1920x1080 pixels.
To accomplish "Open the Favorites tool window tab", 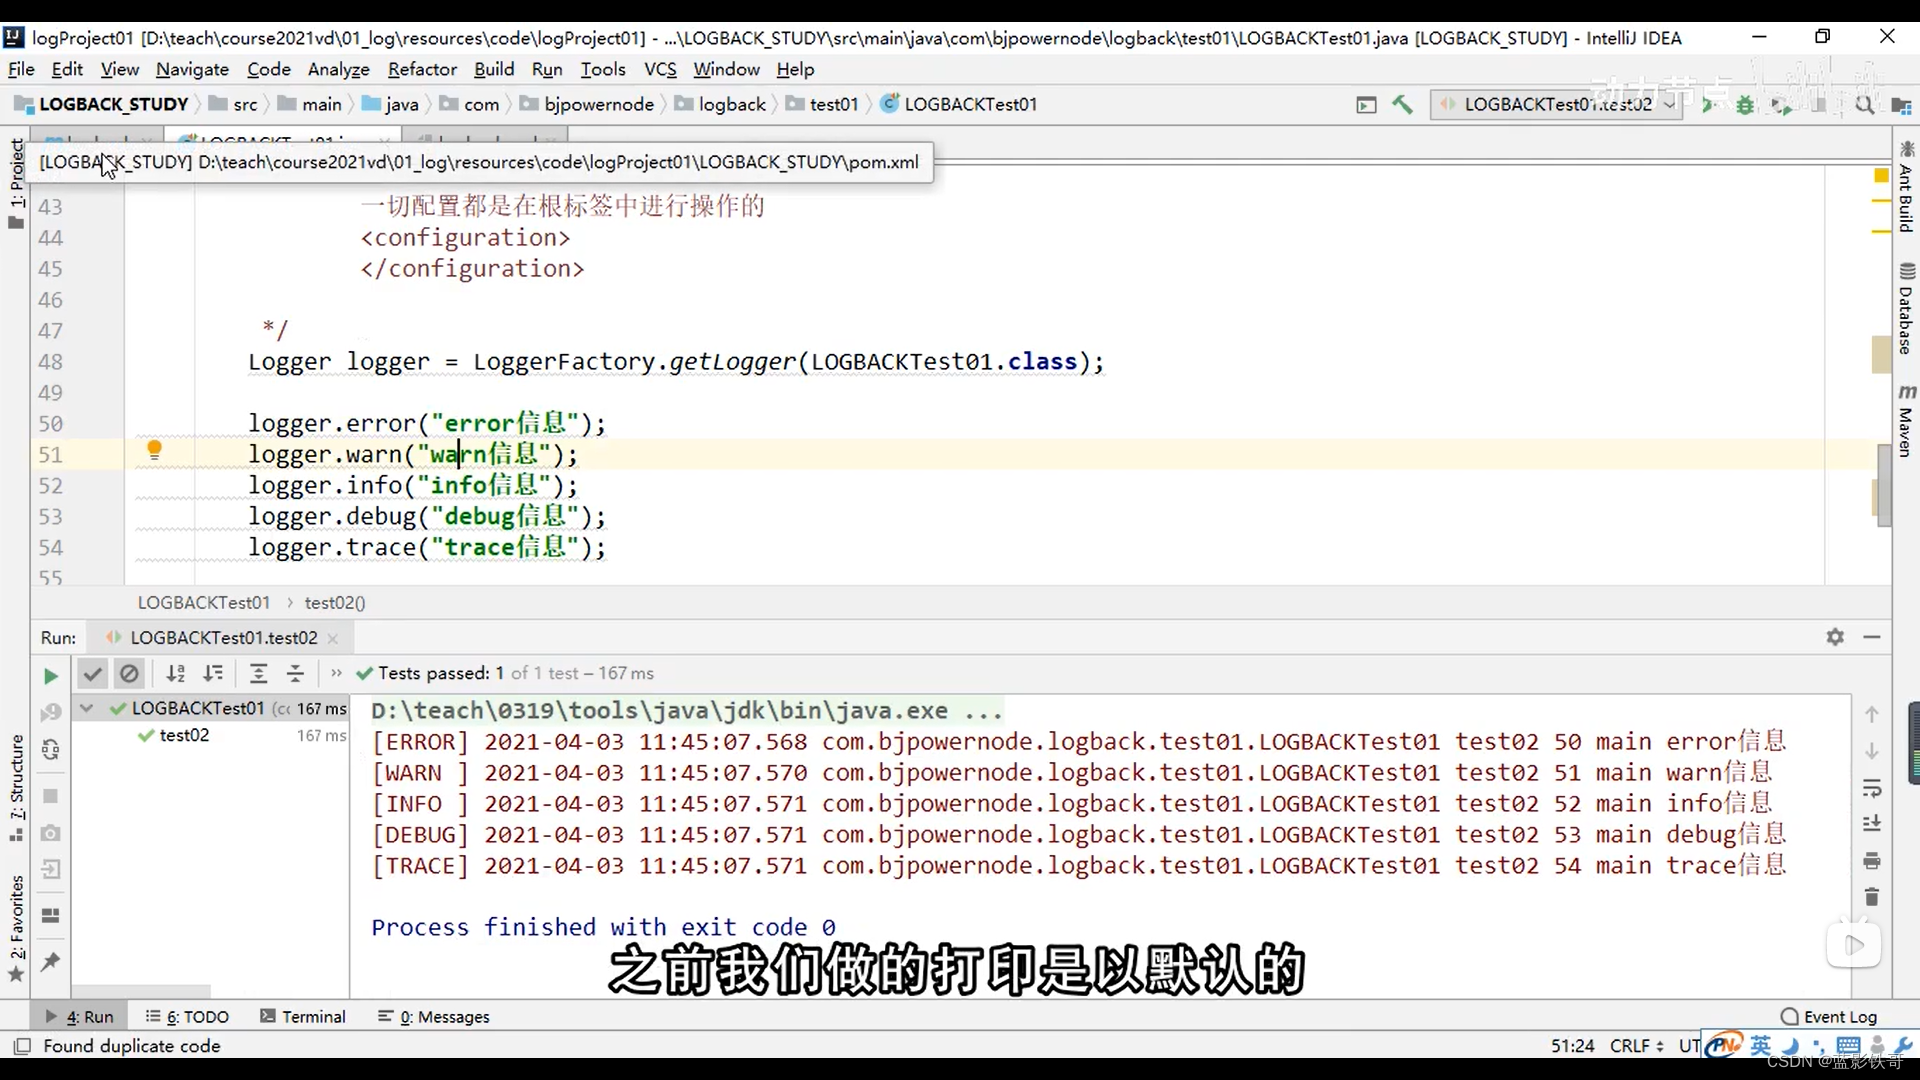I will (16, 929).
